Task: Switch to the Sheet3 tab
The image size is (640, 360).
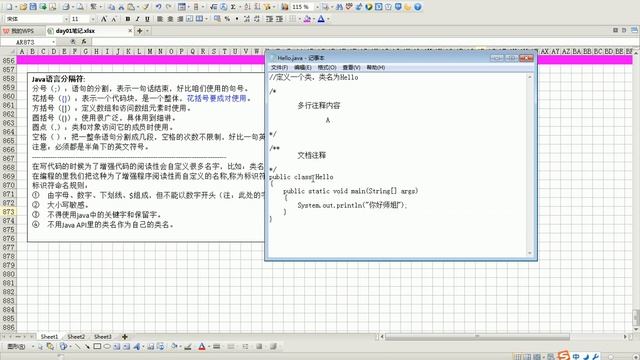Action: [102, 337]
